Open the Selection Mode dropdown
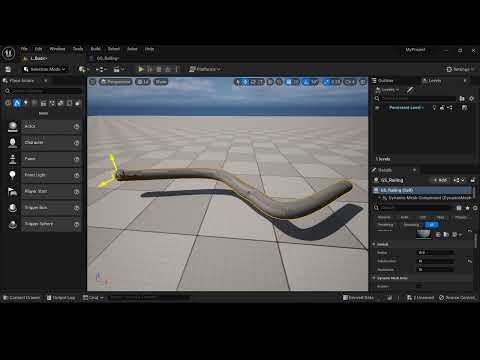480x360 pixels. pyautogui.click(x=45, y=69)
